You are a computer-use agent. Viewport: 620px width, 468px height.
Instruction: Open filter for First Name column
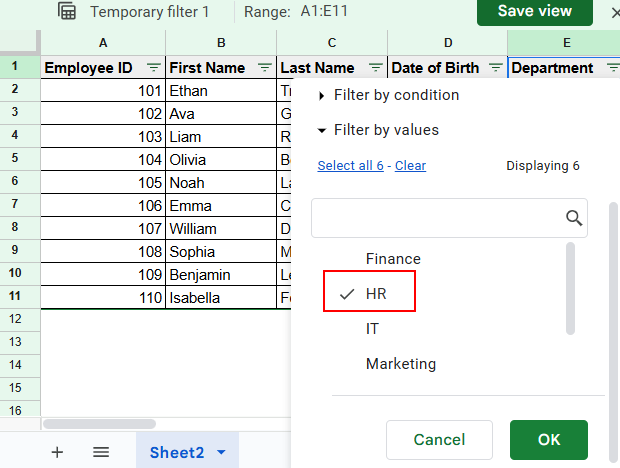click(x=264, y=68)
